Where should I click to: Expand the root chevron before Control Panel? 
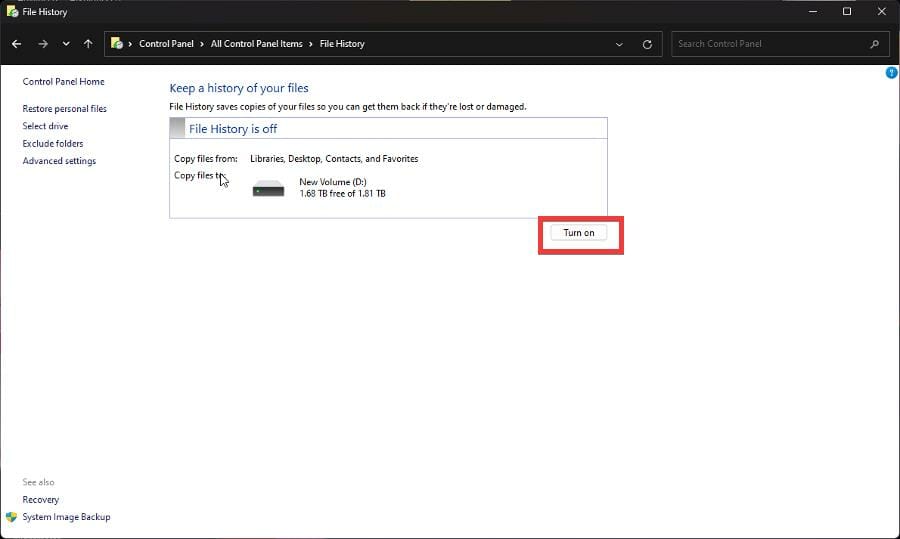pyautogui.click(x=130, y=44)
